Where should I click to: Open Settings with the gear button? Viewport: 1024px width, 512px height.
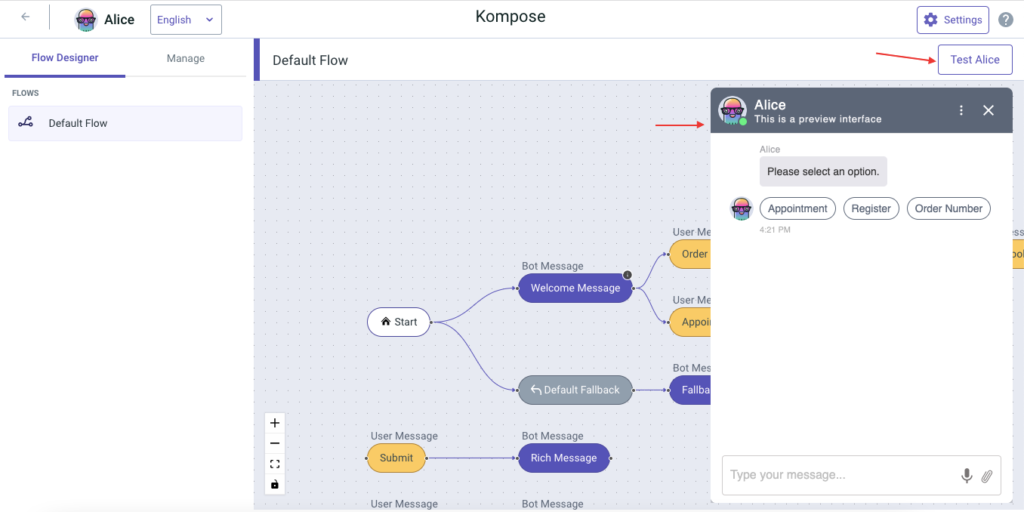[x=953, y=20]
